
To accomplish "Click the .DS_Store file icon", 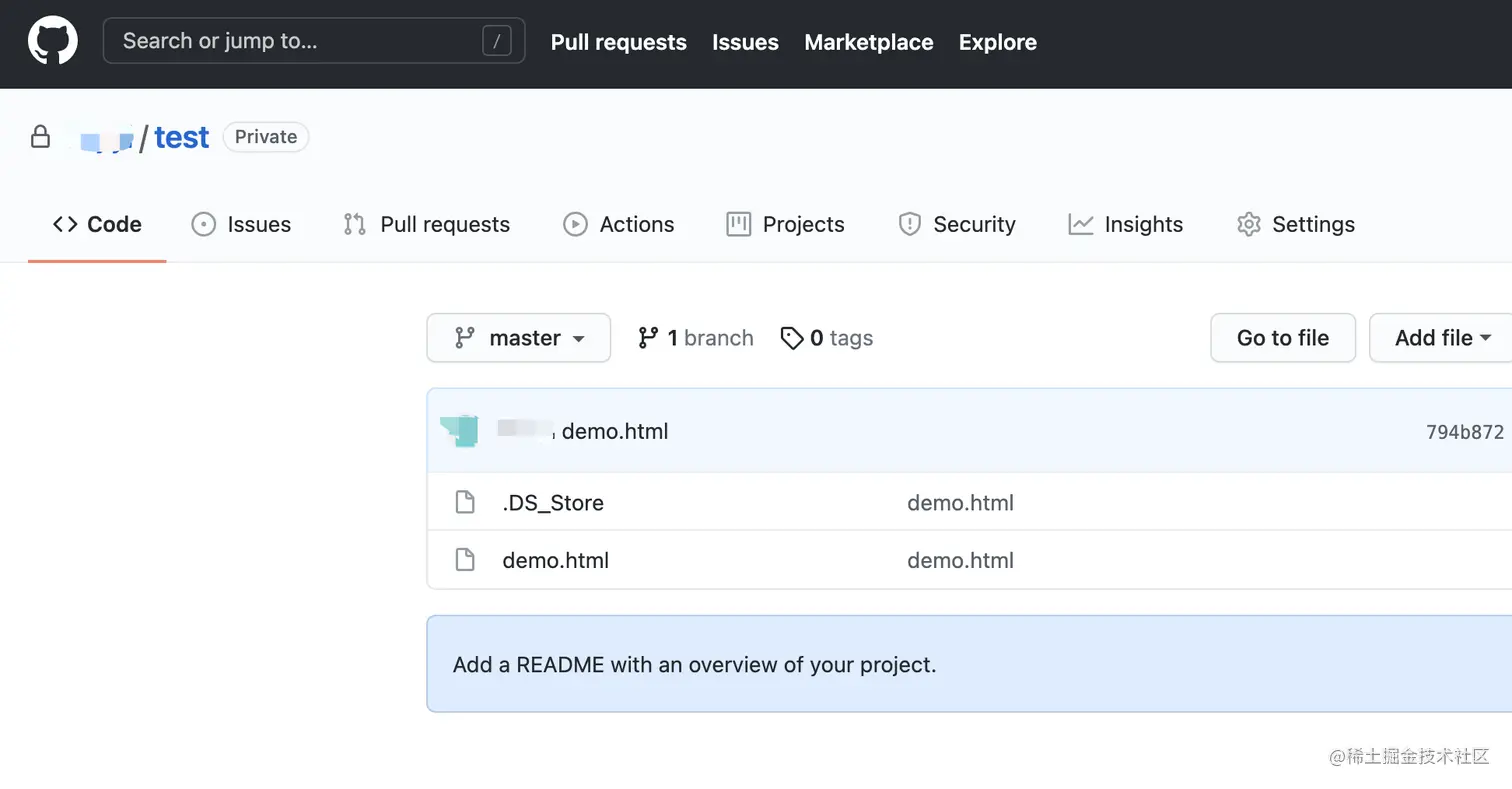I will (x=465, y=502).
